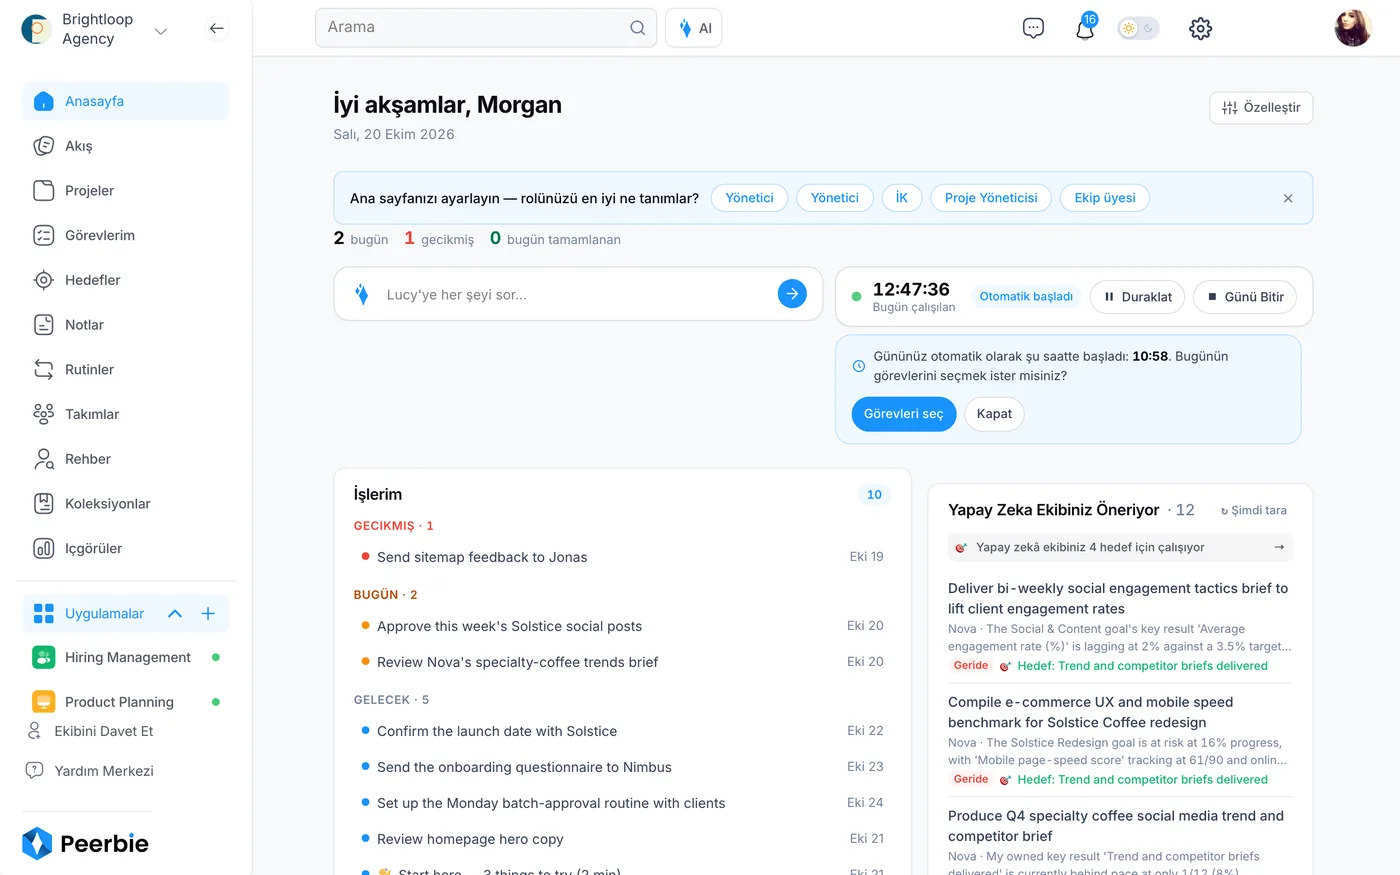Image resolution: width=1400 pixels, height=875 pixels.
Task: Focus the Arama search field
Action: pyautogui.click(x=486, y=28)
